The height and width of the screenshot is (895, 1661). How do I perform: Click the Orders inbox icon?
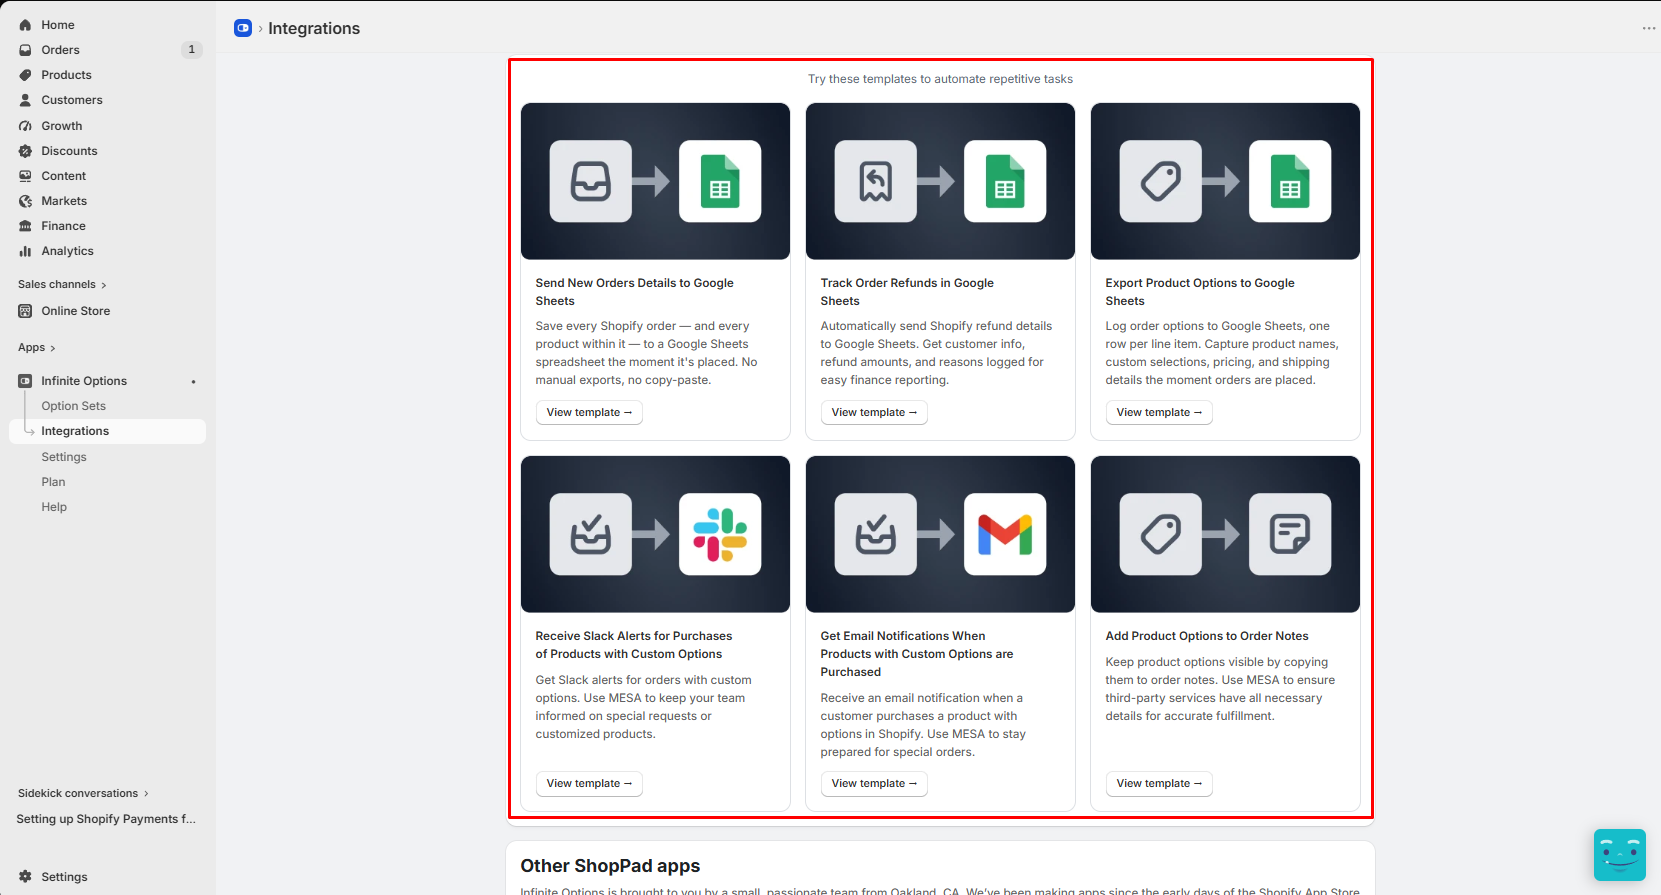(25, 50)
